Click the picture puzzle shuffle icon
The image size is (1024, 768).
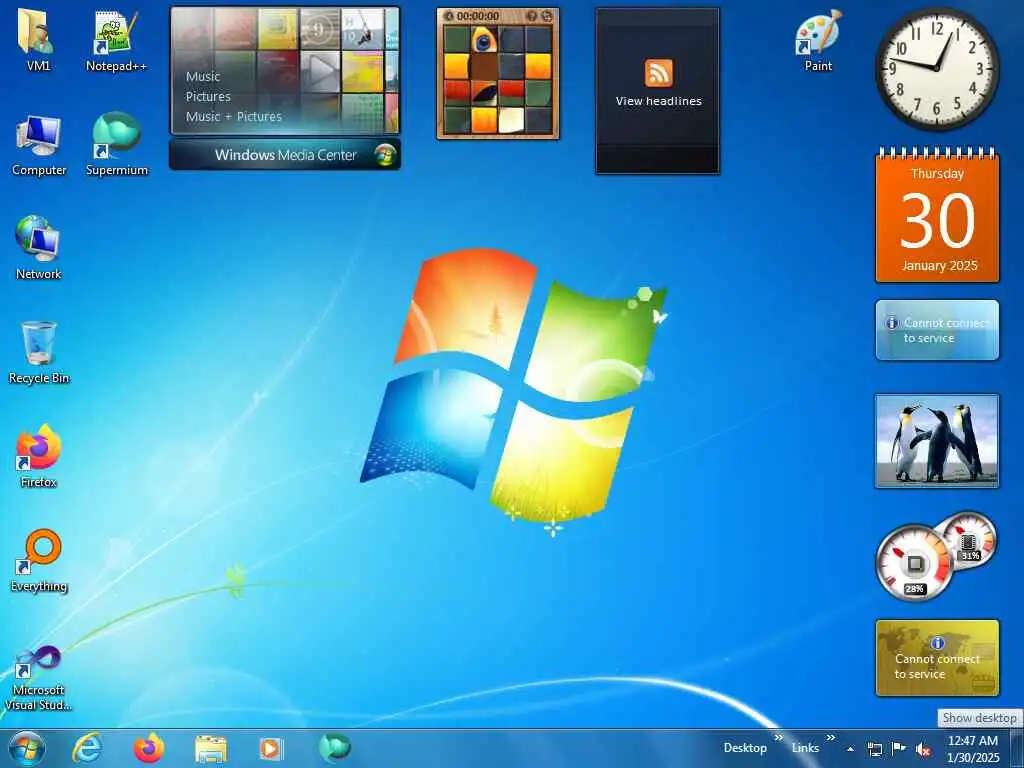tap(547, 16)
